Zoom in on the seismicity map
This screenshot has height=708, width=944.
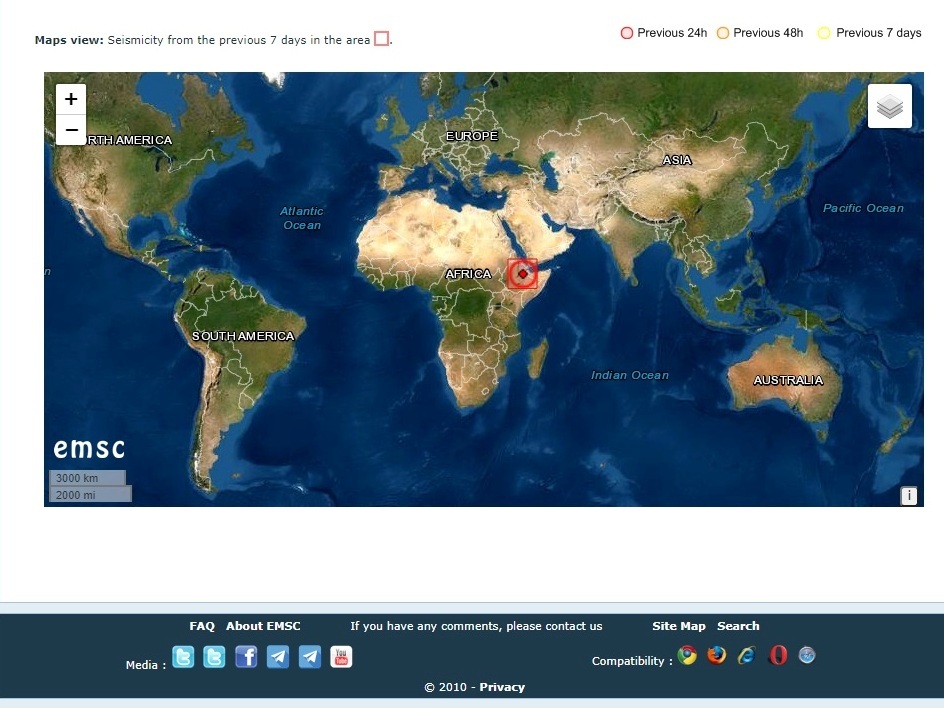[x=71, y=99]
